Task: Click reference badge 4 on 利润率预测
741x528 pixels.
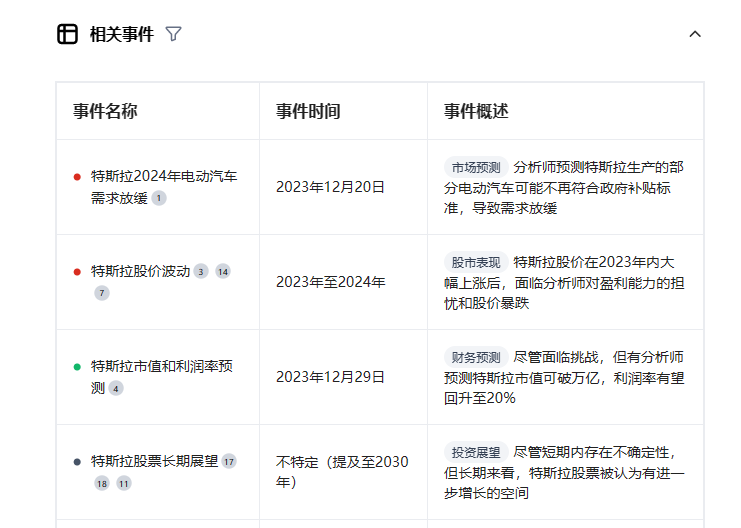Action: click(x=116, y=389)
